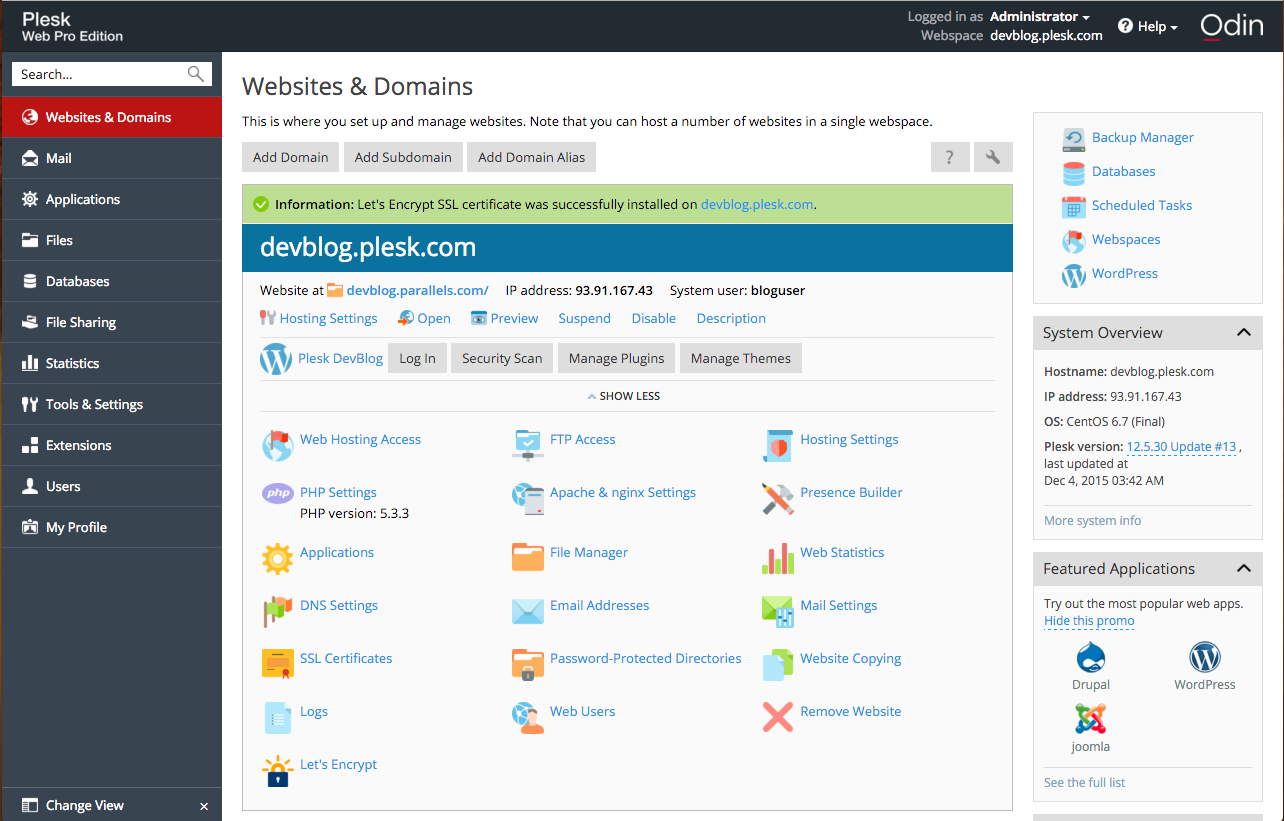This screenshot has height=821, width=1284.
Task: Click the wrench settings button near Add Domain Alias
Action: 993,157
